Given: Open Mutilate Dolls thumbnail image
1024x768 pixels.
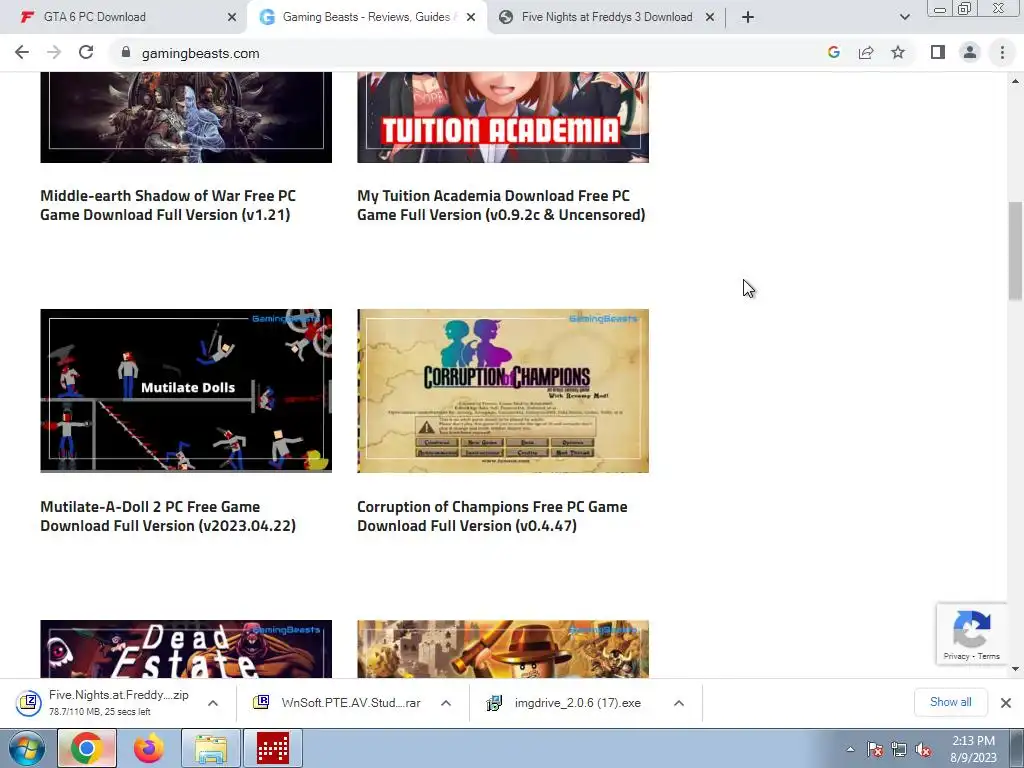Looking at the screenshot, I should (186, 391).
